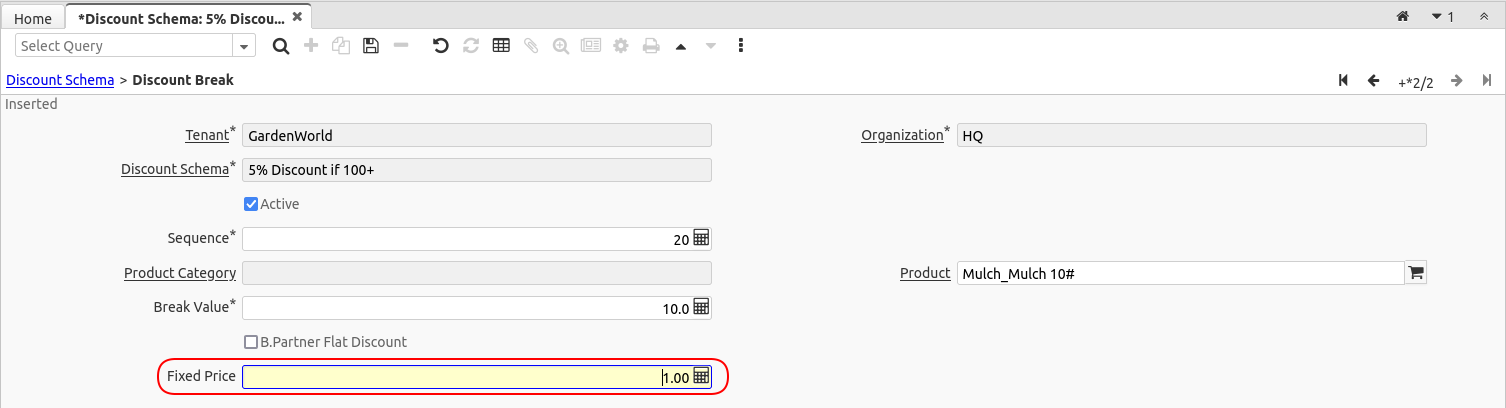Open calculator for Break Value field
Screen dimensions: 1506x408
pyautogui.click(x=701, y=307)
